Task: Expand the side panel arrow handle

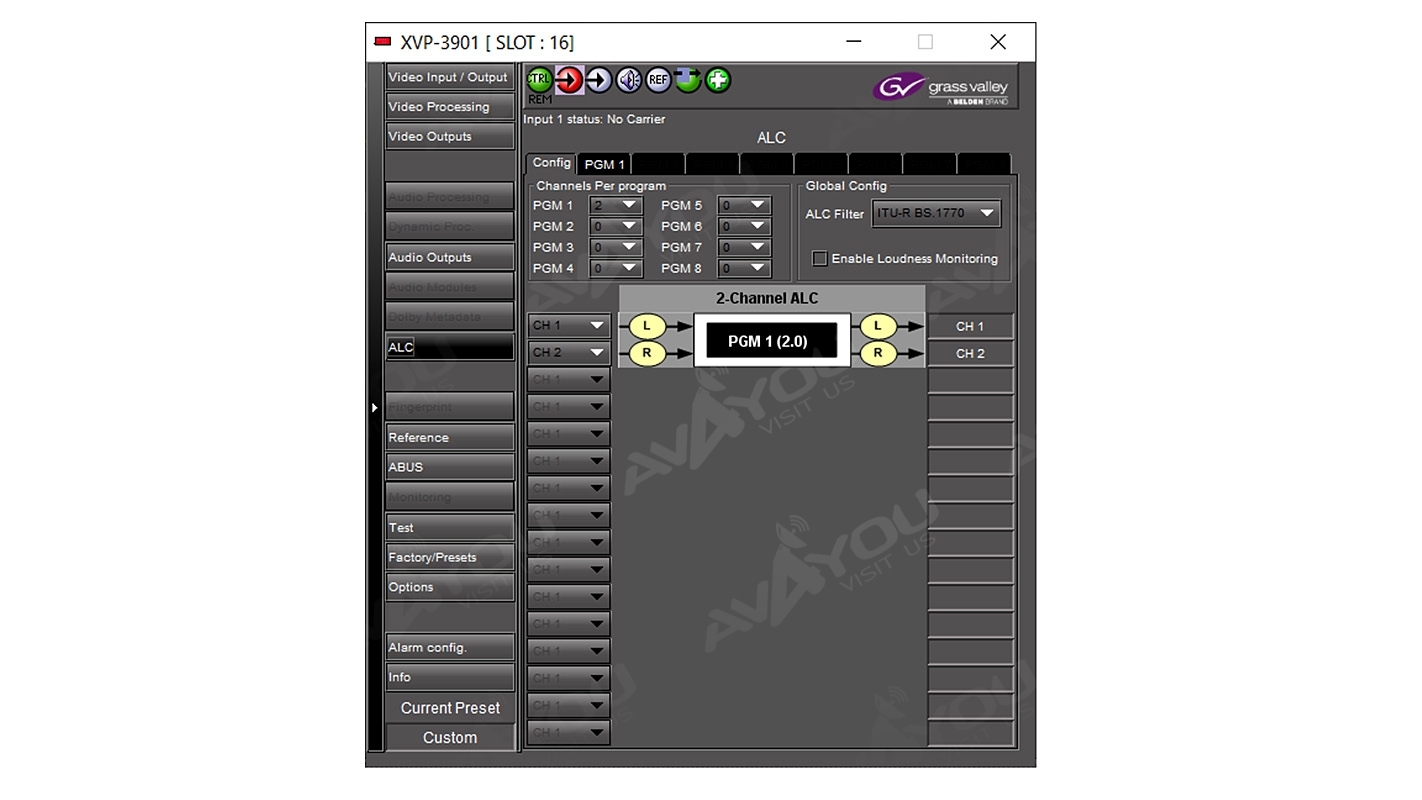Action: [375, 408]
